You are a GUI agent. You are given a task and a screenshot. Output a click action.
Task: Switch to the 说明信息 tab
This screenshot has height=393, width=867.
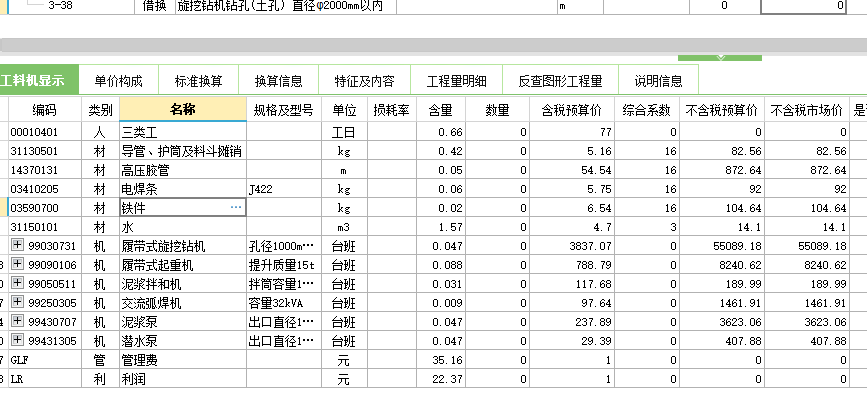click(x=658, y=81)
